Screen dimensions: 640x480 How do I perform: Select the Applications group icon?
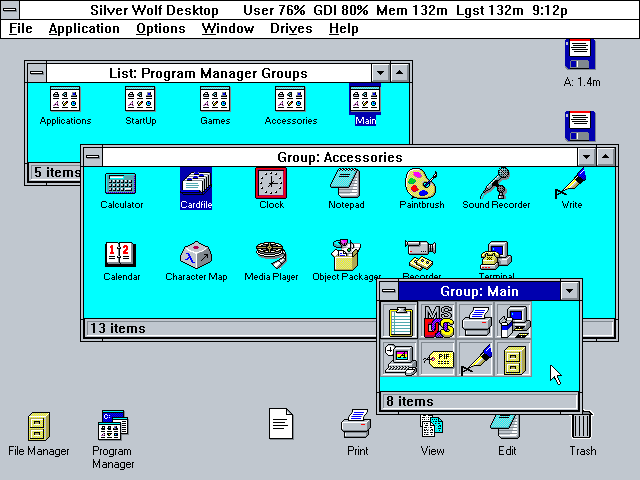[x=65, y=99]
